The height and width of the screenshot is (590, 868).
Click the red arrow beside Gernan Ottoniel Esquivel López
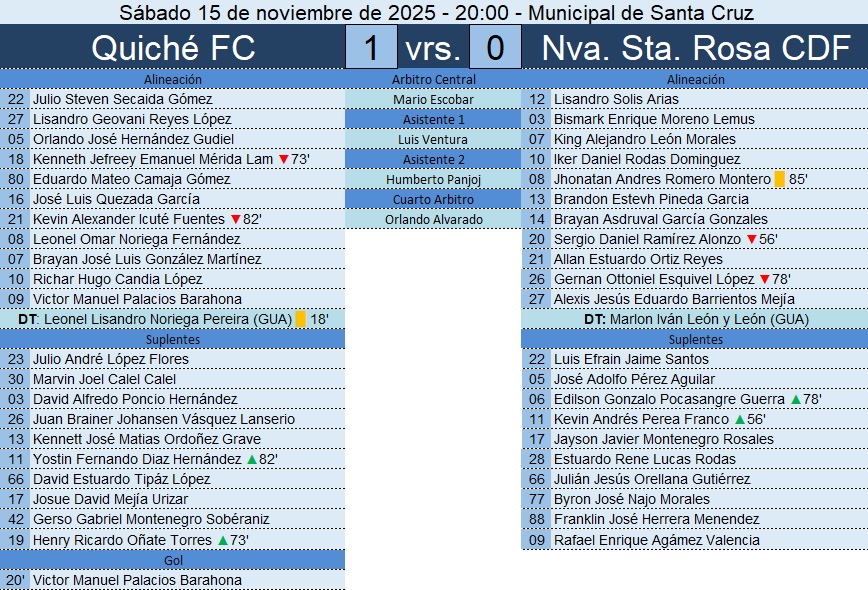765,280
